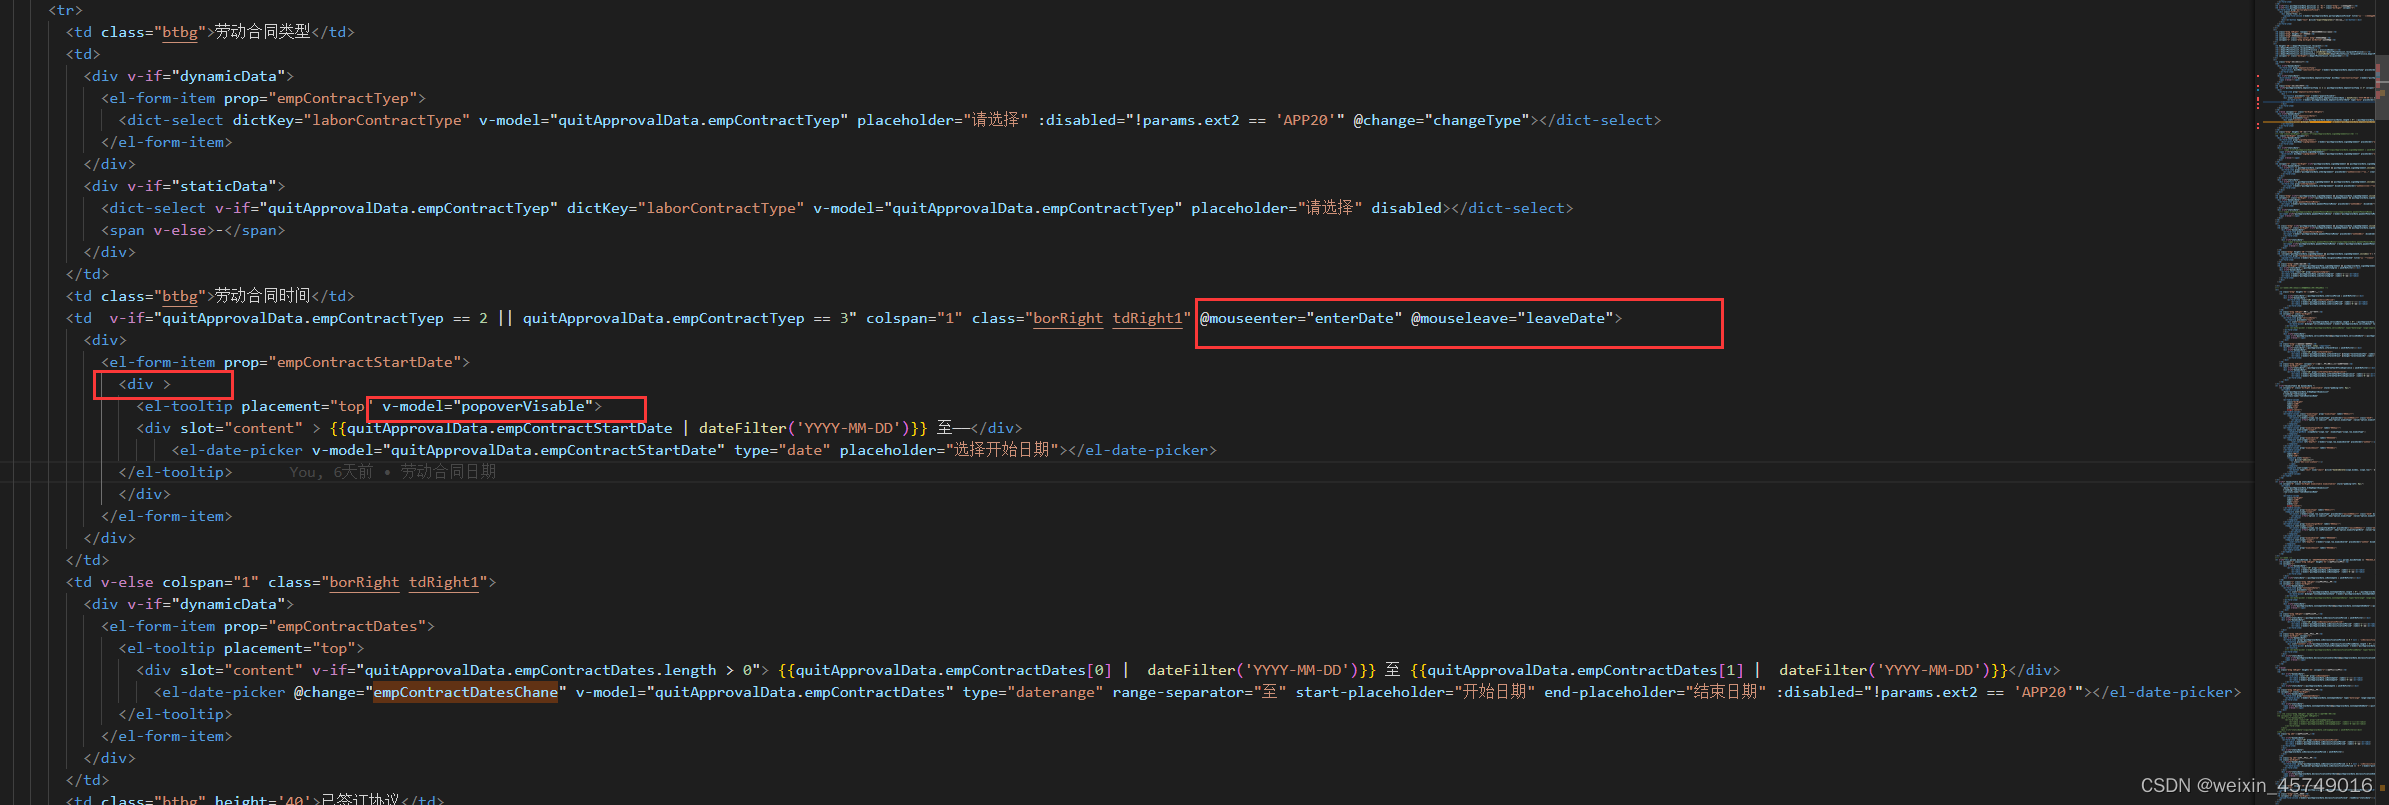2389x805 pixels.
Task: Click the first <div v-if="dynamicData"> near top
Action: (x=189, y=76)
